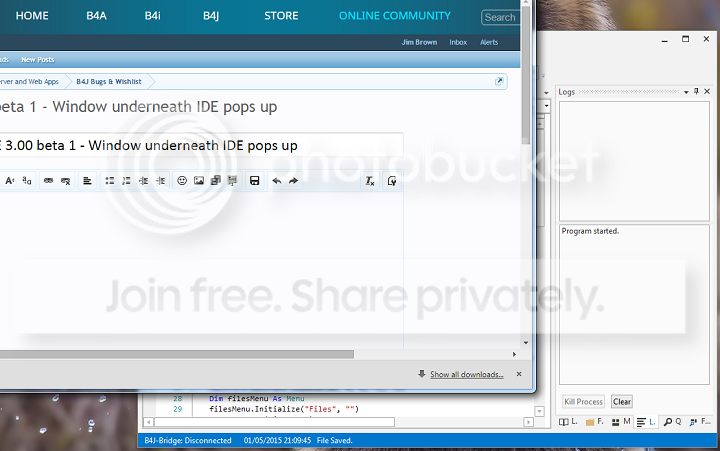Insert an ordered numbered list
This screenshot has height=451, width=720.
[x=126, y=181]
